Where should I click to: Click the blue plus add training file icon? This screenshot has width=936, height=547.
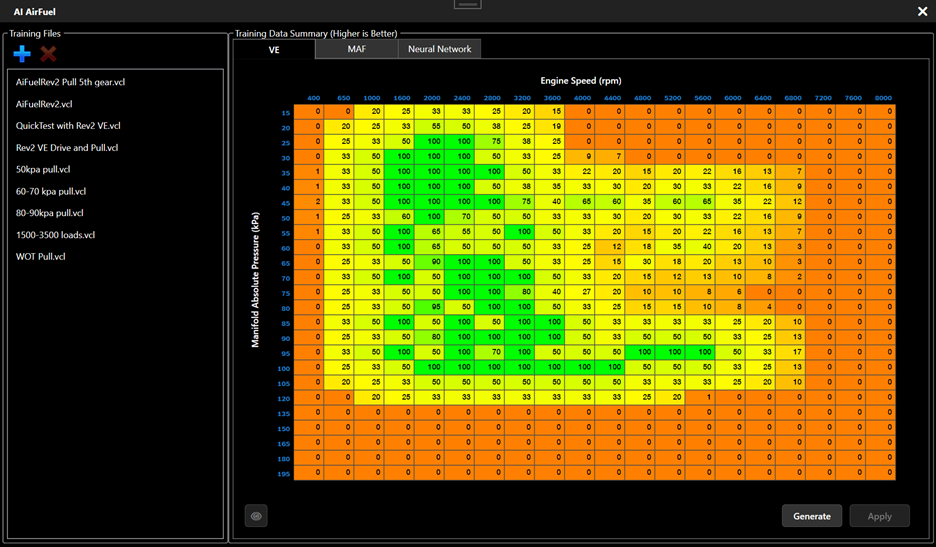[22, 54]
